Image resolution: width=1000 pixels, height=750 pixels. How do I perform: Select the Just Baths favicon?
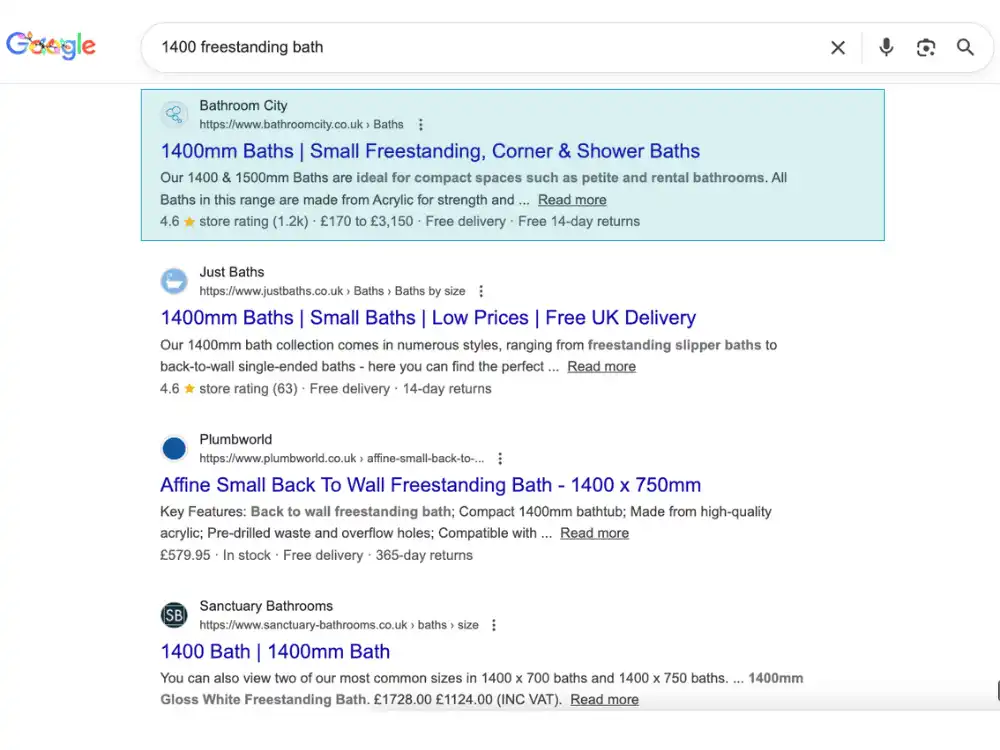(x=174, y=281)
